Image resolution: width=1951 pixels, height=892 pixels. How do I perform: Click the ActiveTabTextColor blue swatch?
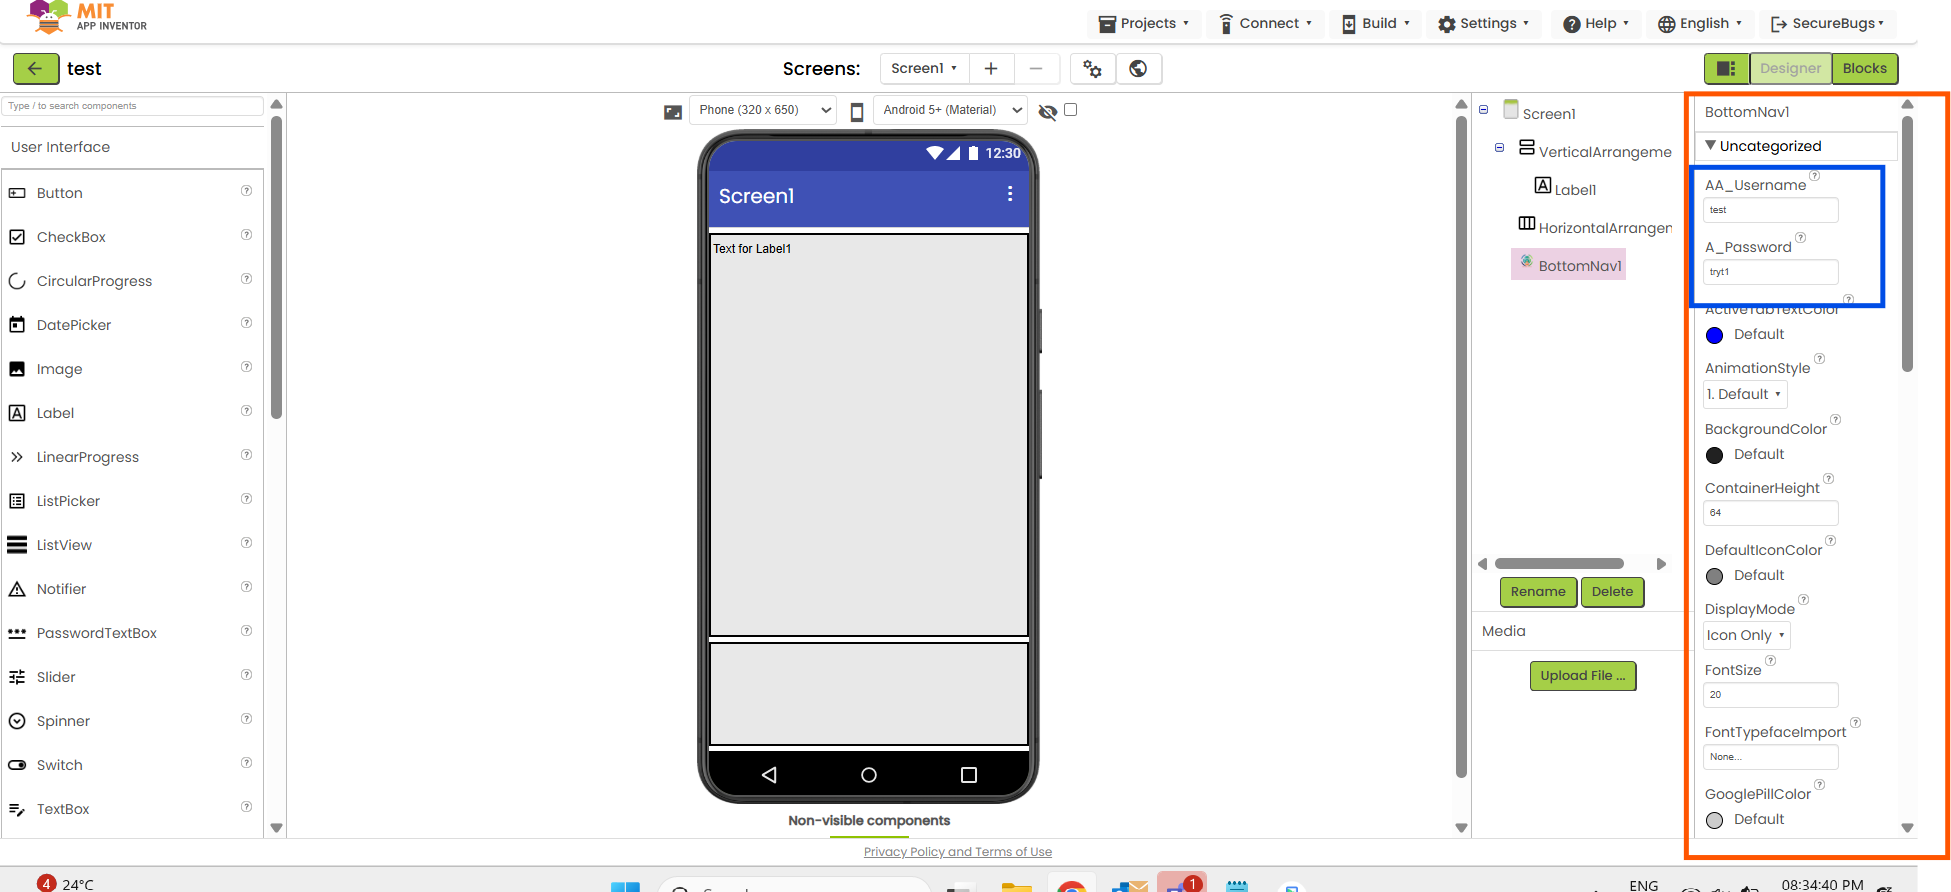click(x=1715, y=335)
